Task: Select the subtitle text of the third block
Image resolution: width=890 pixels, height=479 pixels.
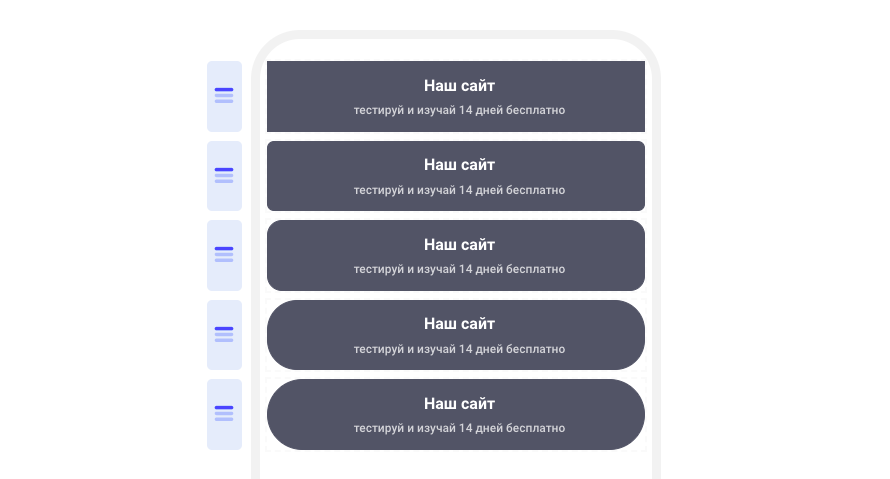Action: (459, 269)
